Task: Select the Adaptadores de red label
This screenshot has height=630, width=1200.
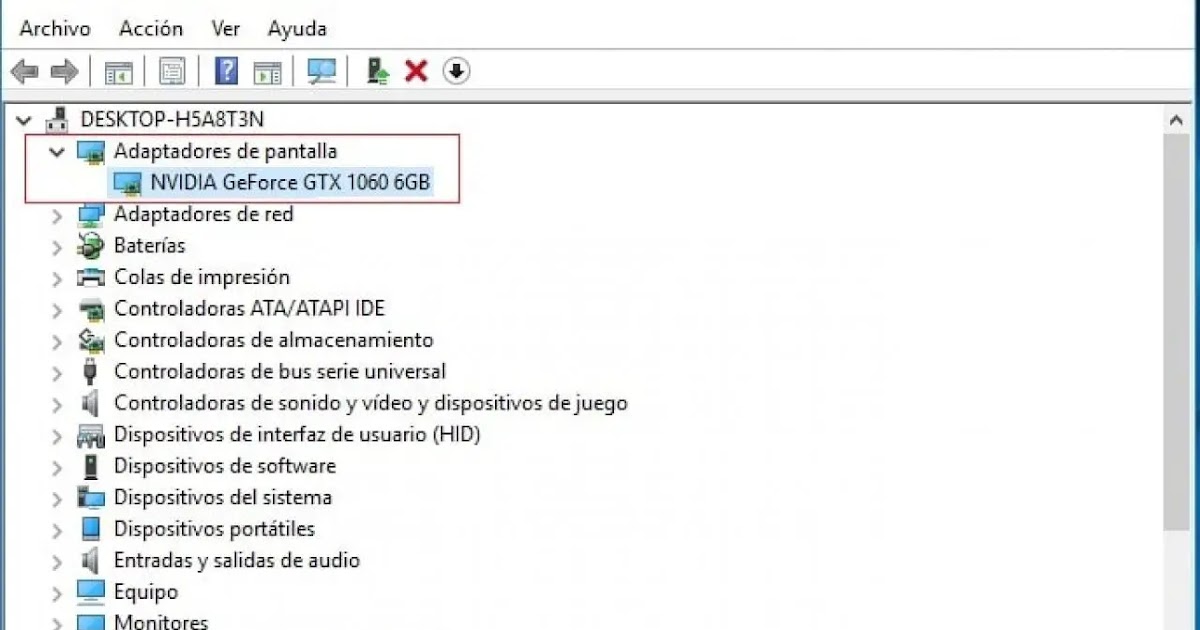Action: coord(204,214)
